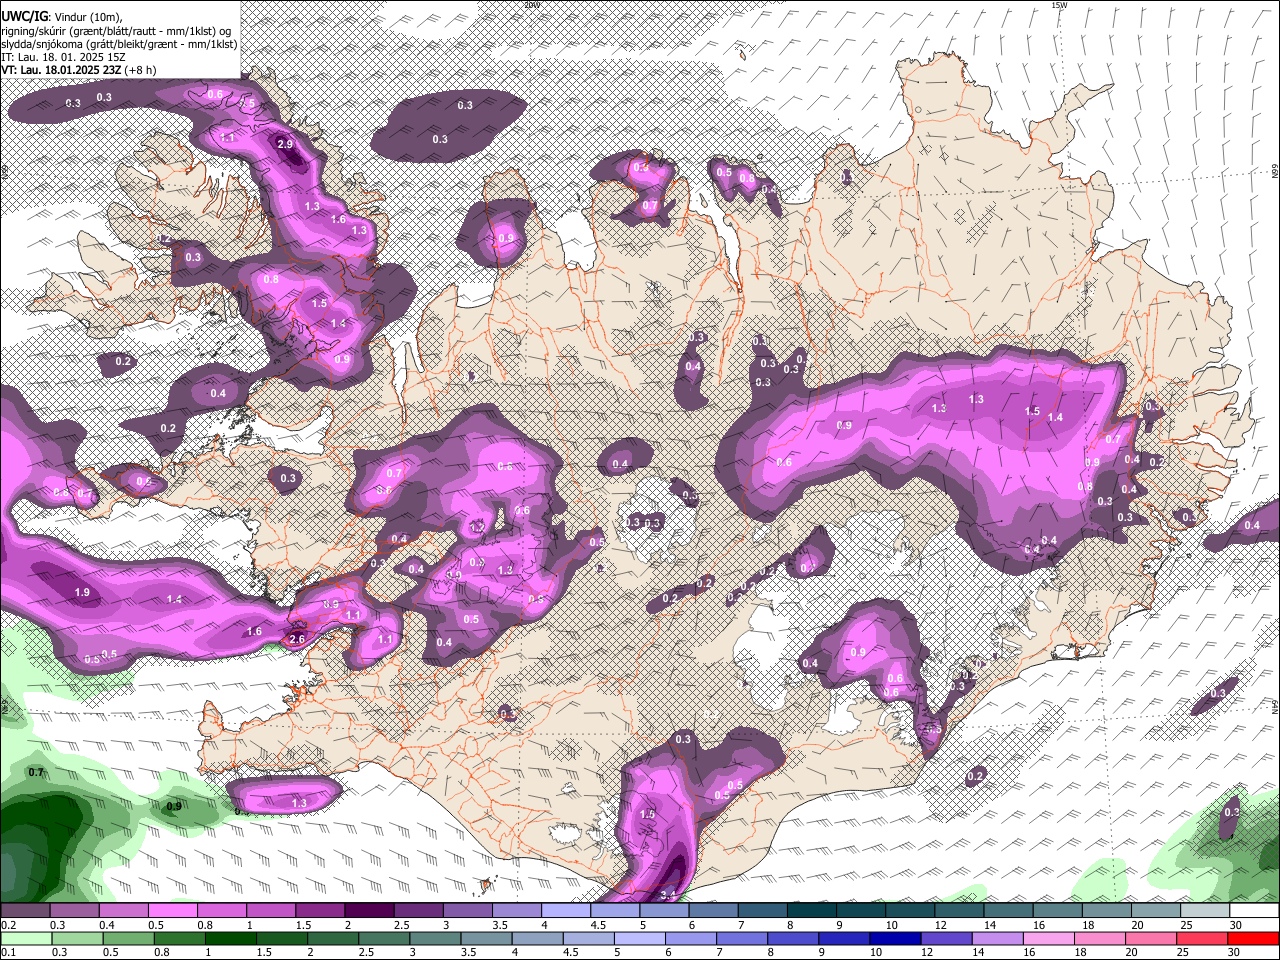
Task: Click the '0.9' value in the green rain area
Action: point(174,806)
